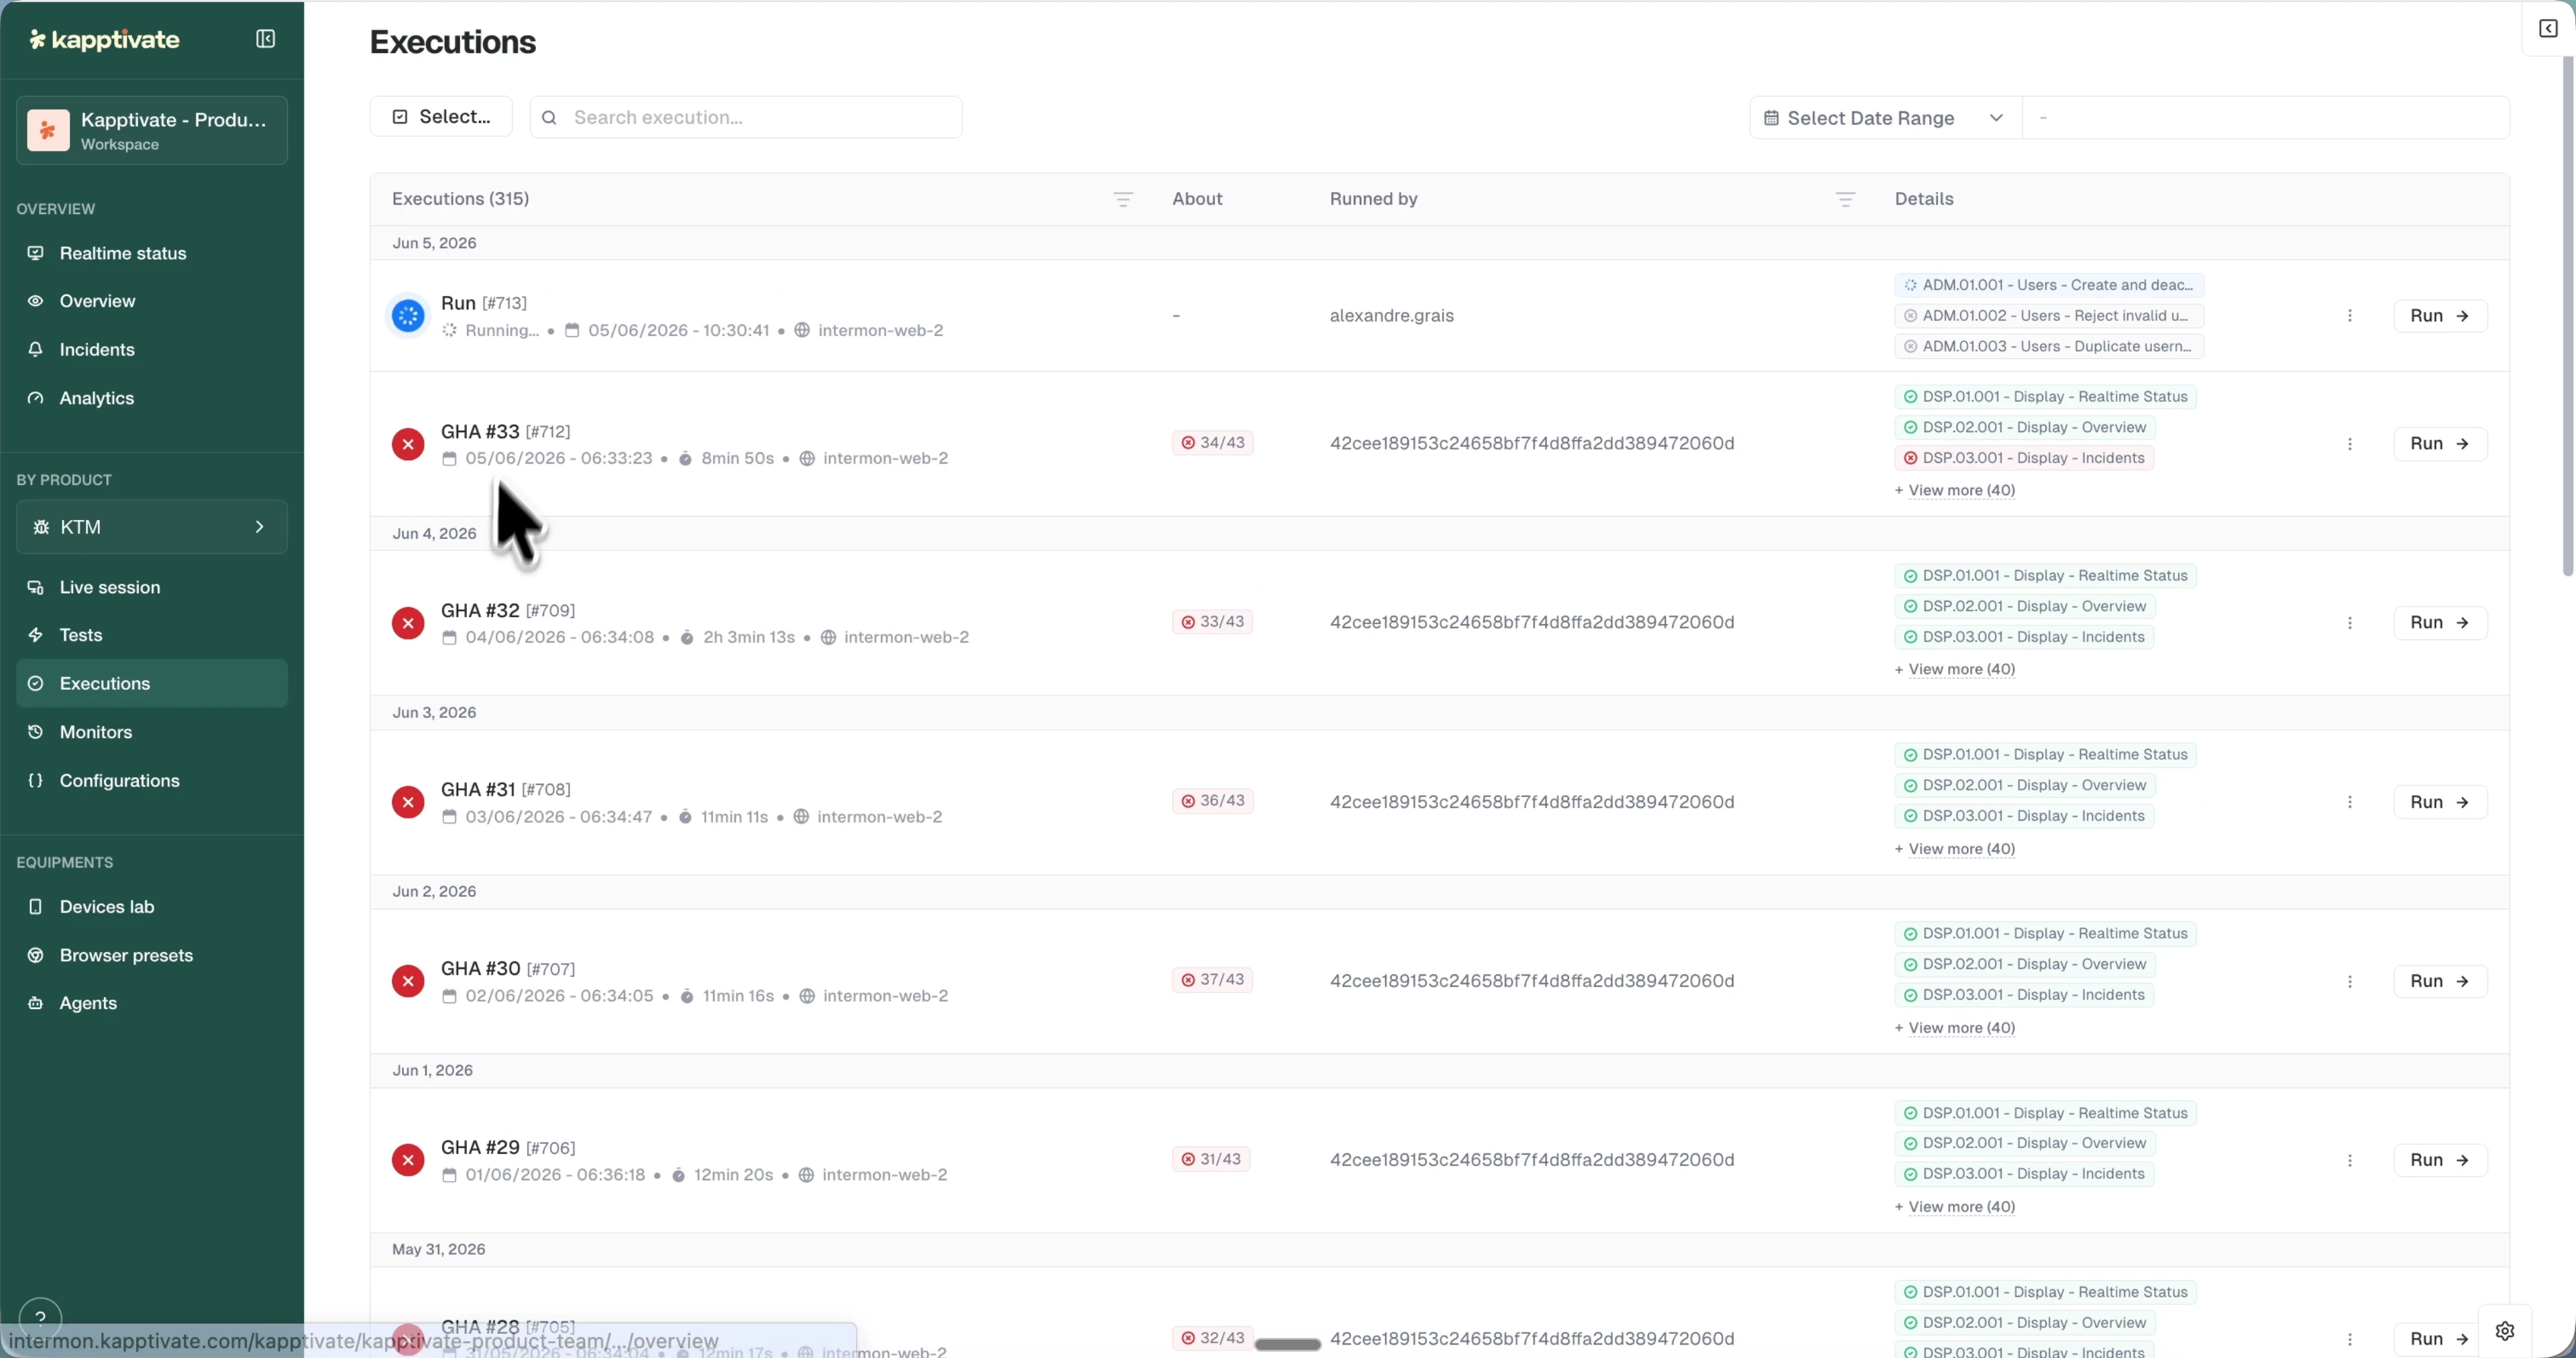This screenshot has width=2576, height=1358.
Task: Click the search magnifier icon
Action: (x=549, y=118)
